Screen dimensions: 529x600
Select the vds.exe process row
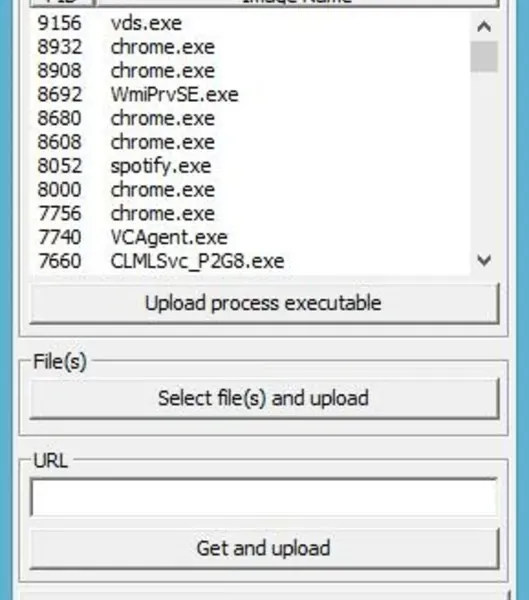250,23
